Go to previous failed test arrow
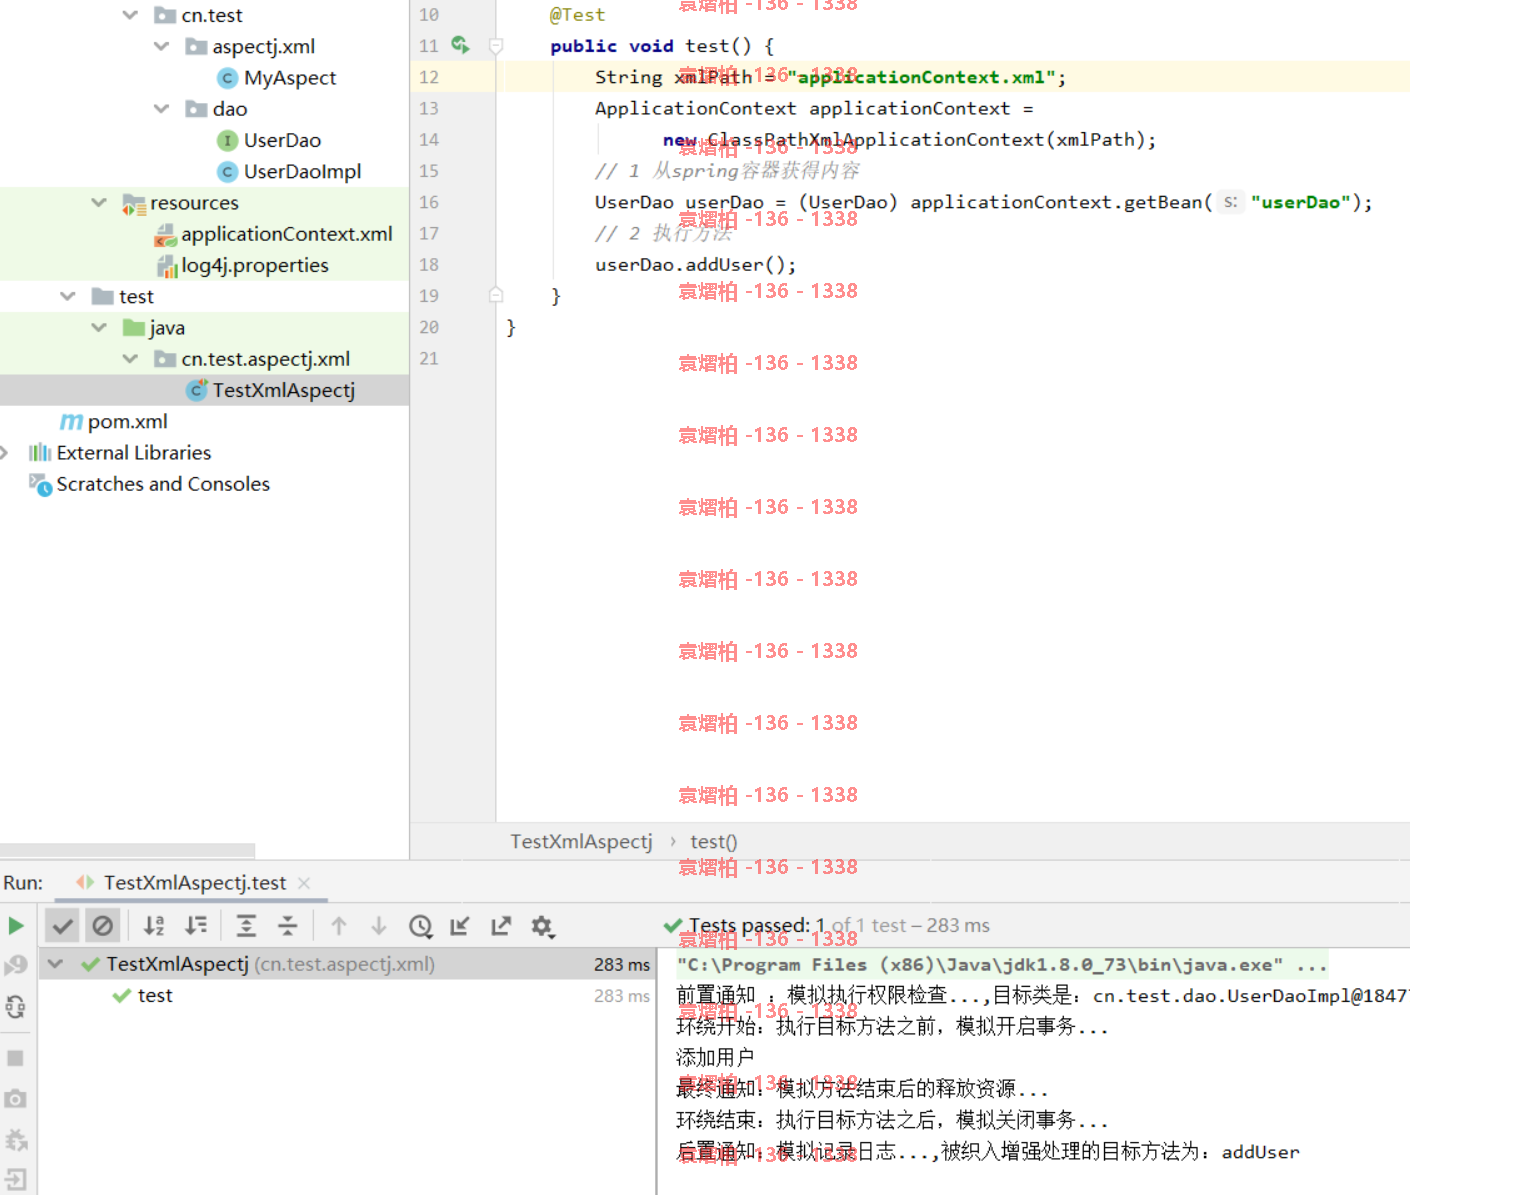 tap(339, 926)
